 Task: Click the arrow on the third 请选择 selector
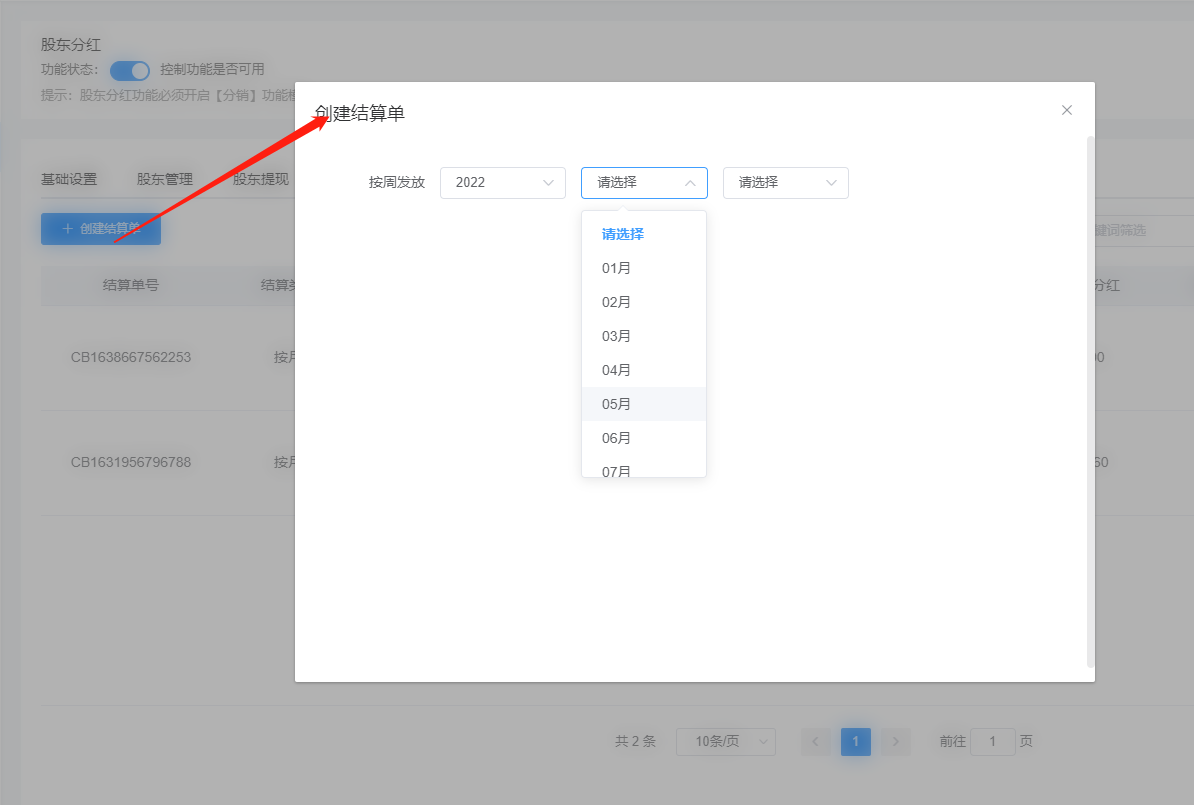coord(831,183)
